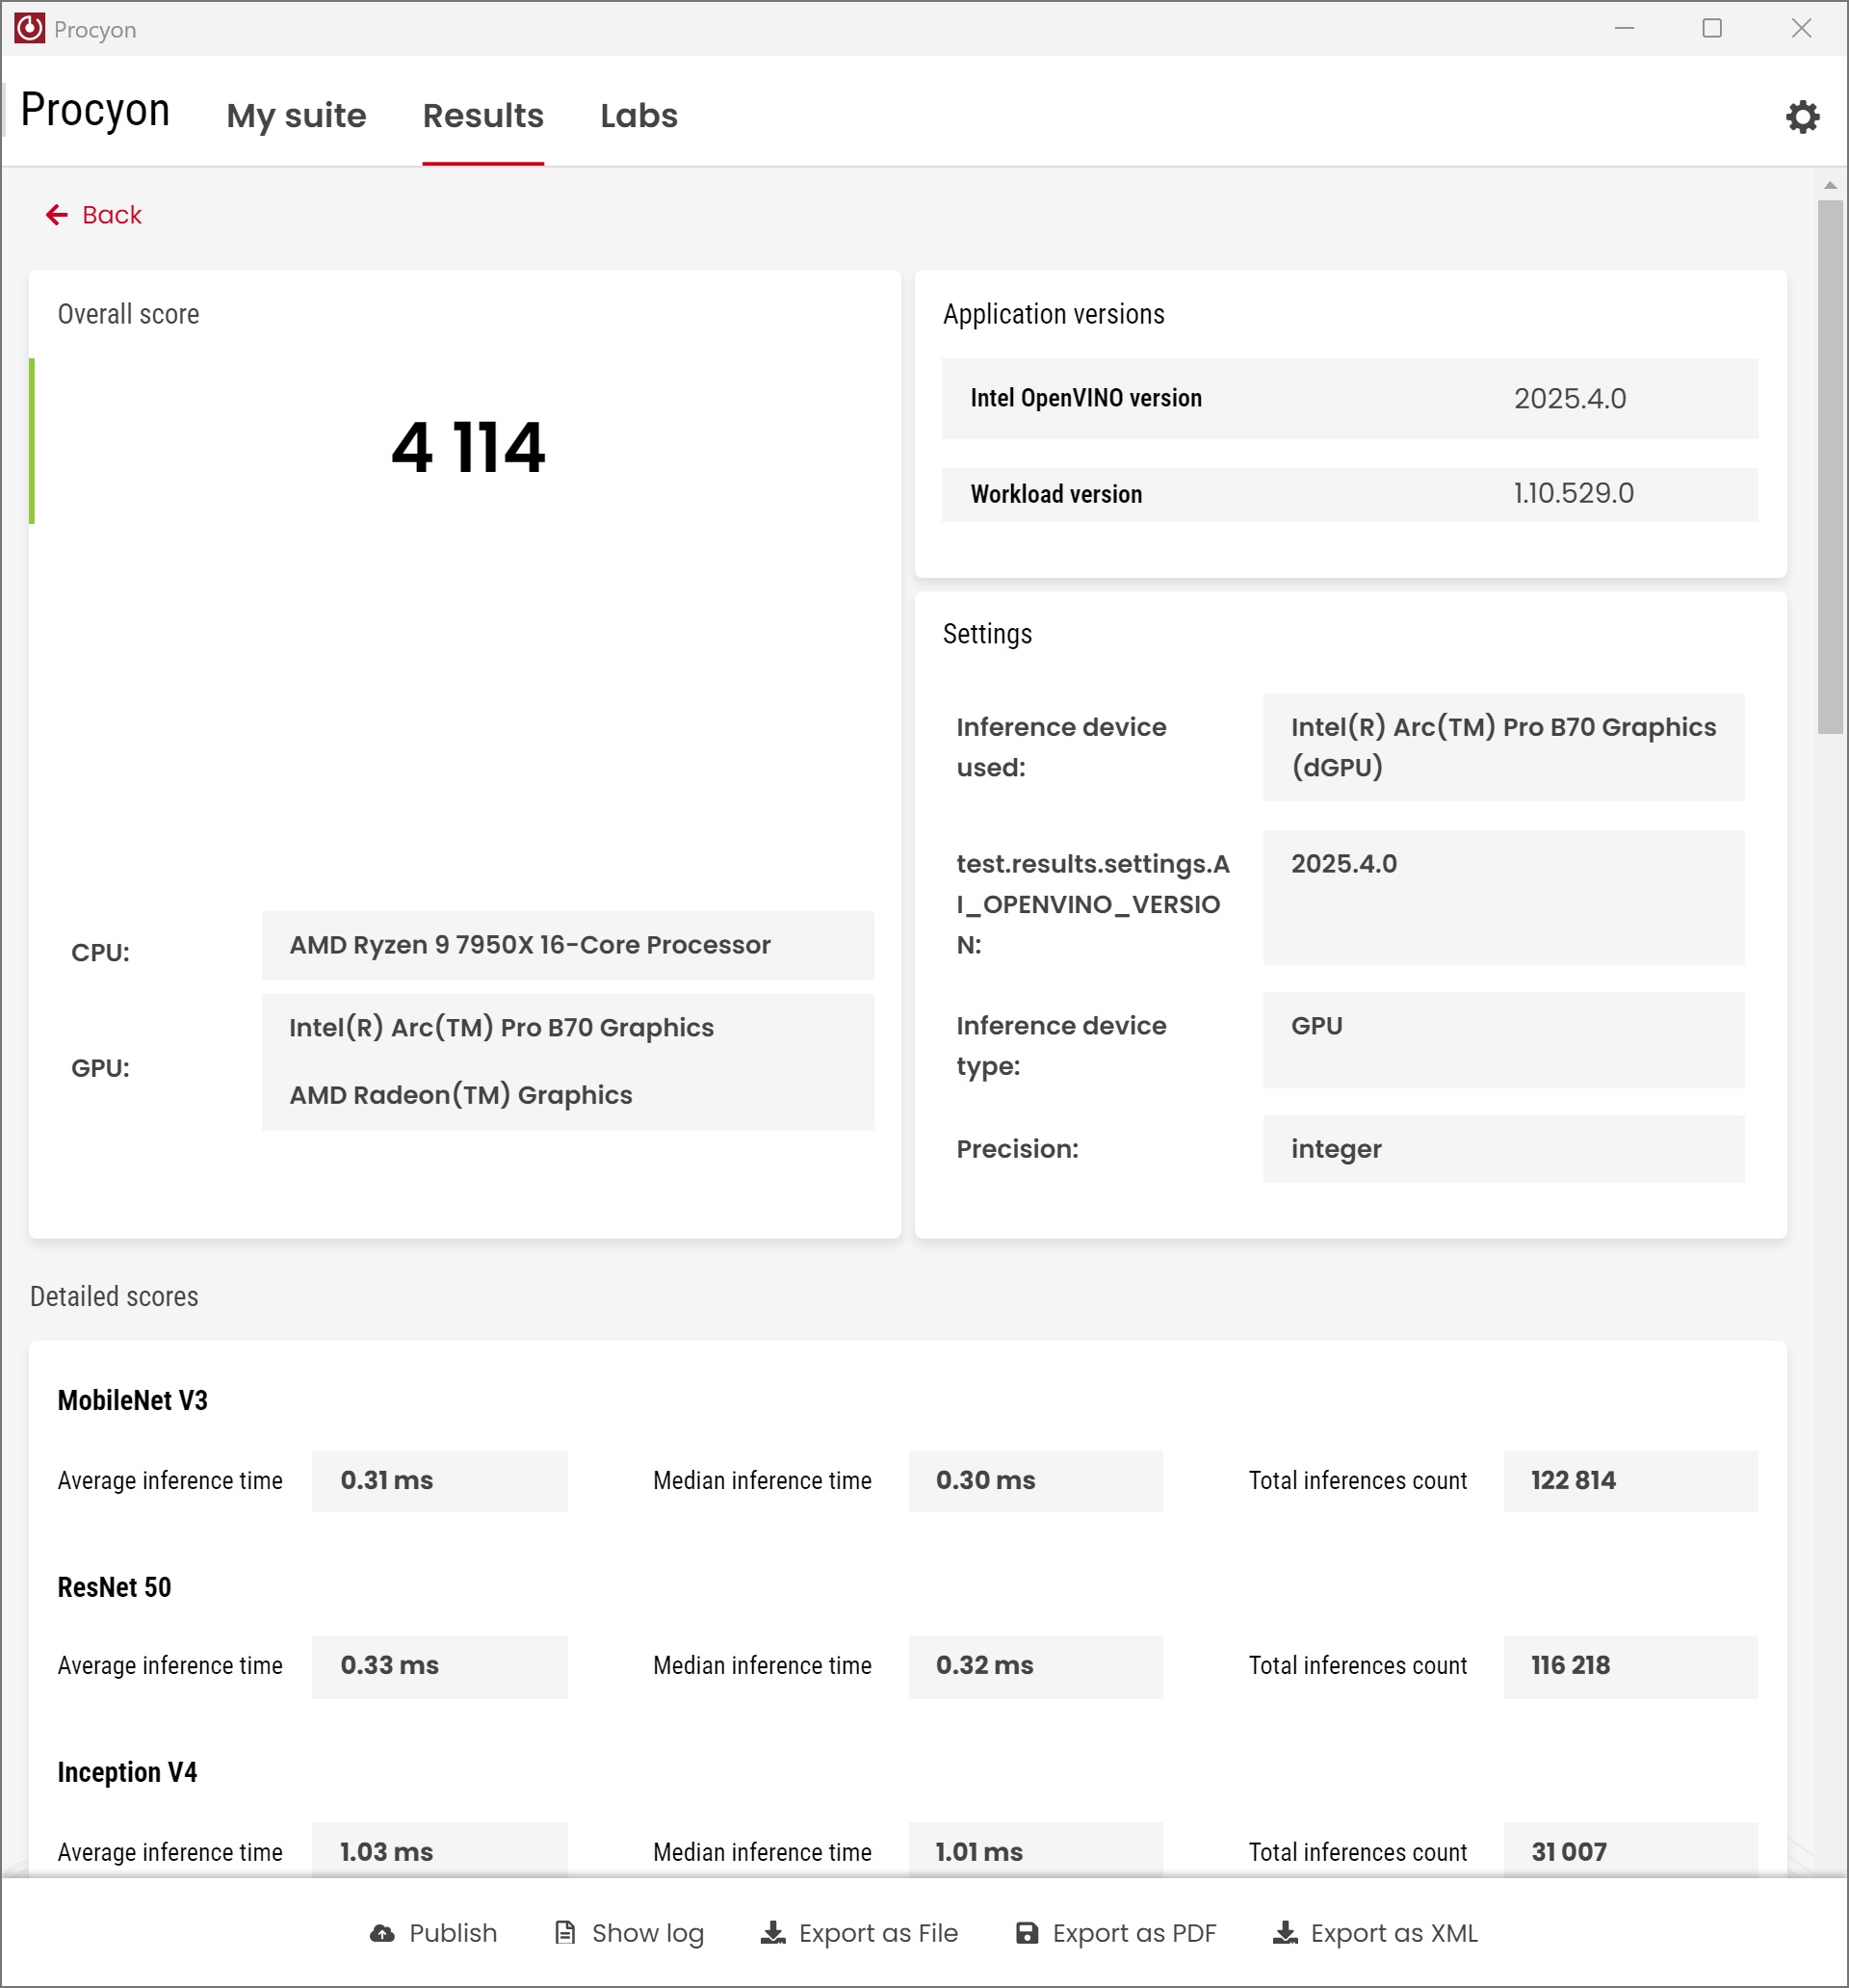The width and height of the screenshot is (1849, 1988).
Task: Switch to the My suite tab
Action: 296,115
